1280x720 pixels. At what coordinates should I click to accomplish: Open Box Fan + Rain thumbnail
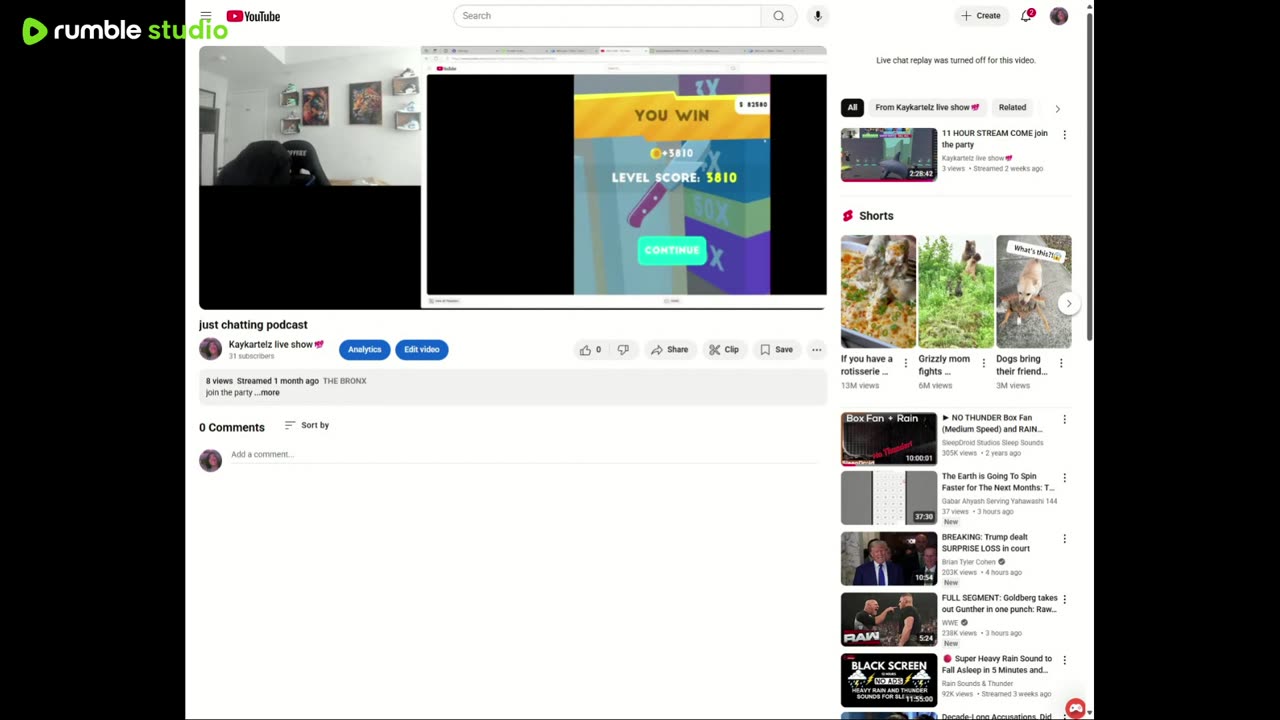coord(889,439)
